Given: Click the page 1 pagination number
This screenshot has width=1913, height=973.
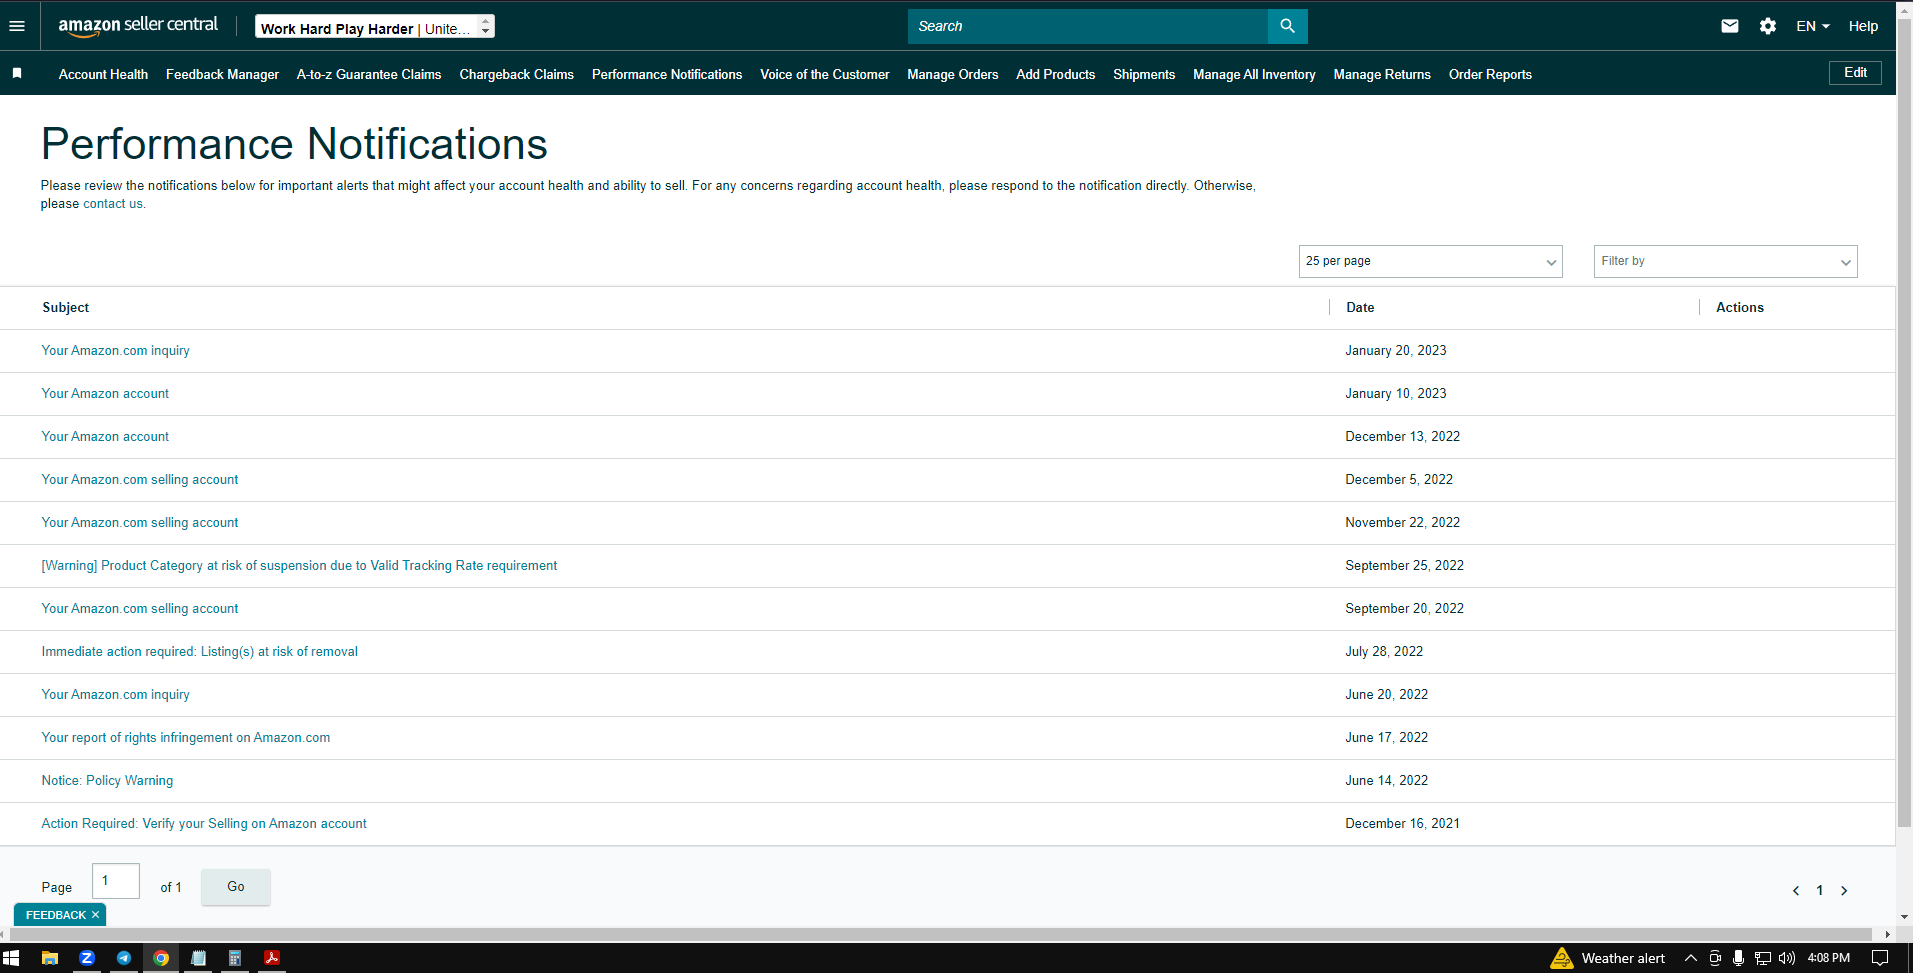Looking at the screenshot, I should pyautogui.click(x=1820, y=890).
